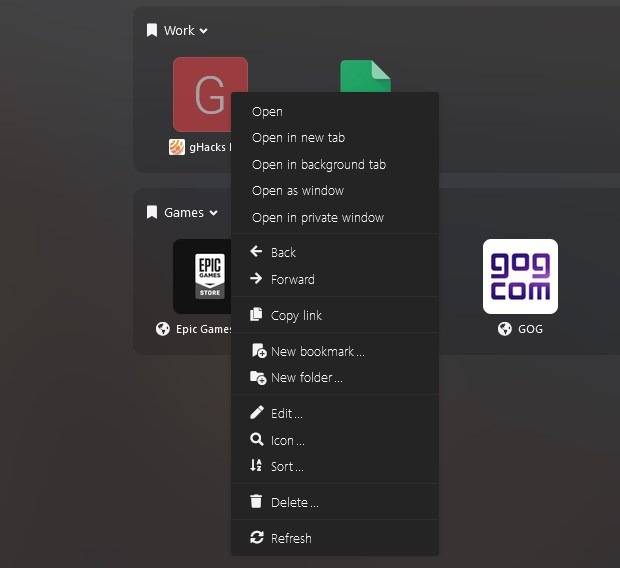The width and height of the screenshot is (620, 568).
Task: Choose Open as window
Action: [x=335, y=191]
